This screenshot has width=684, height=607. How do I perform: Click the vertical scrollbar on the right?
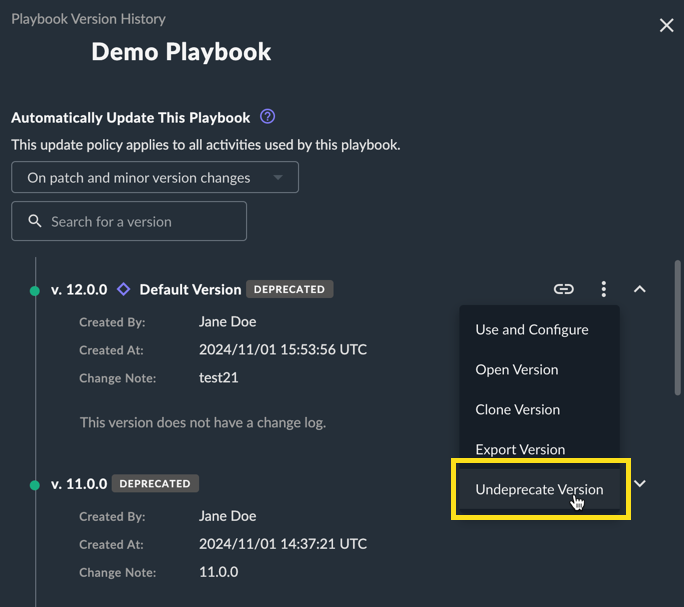click(677, 327)
